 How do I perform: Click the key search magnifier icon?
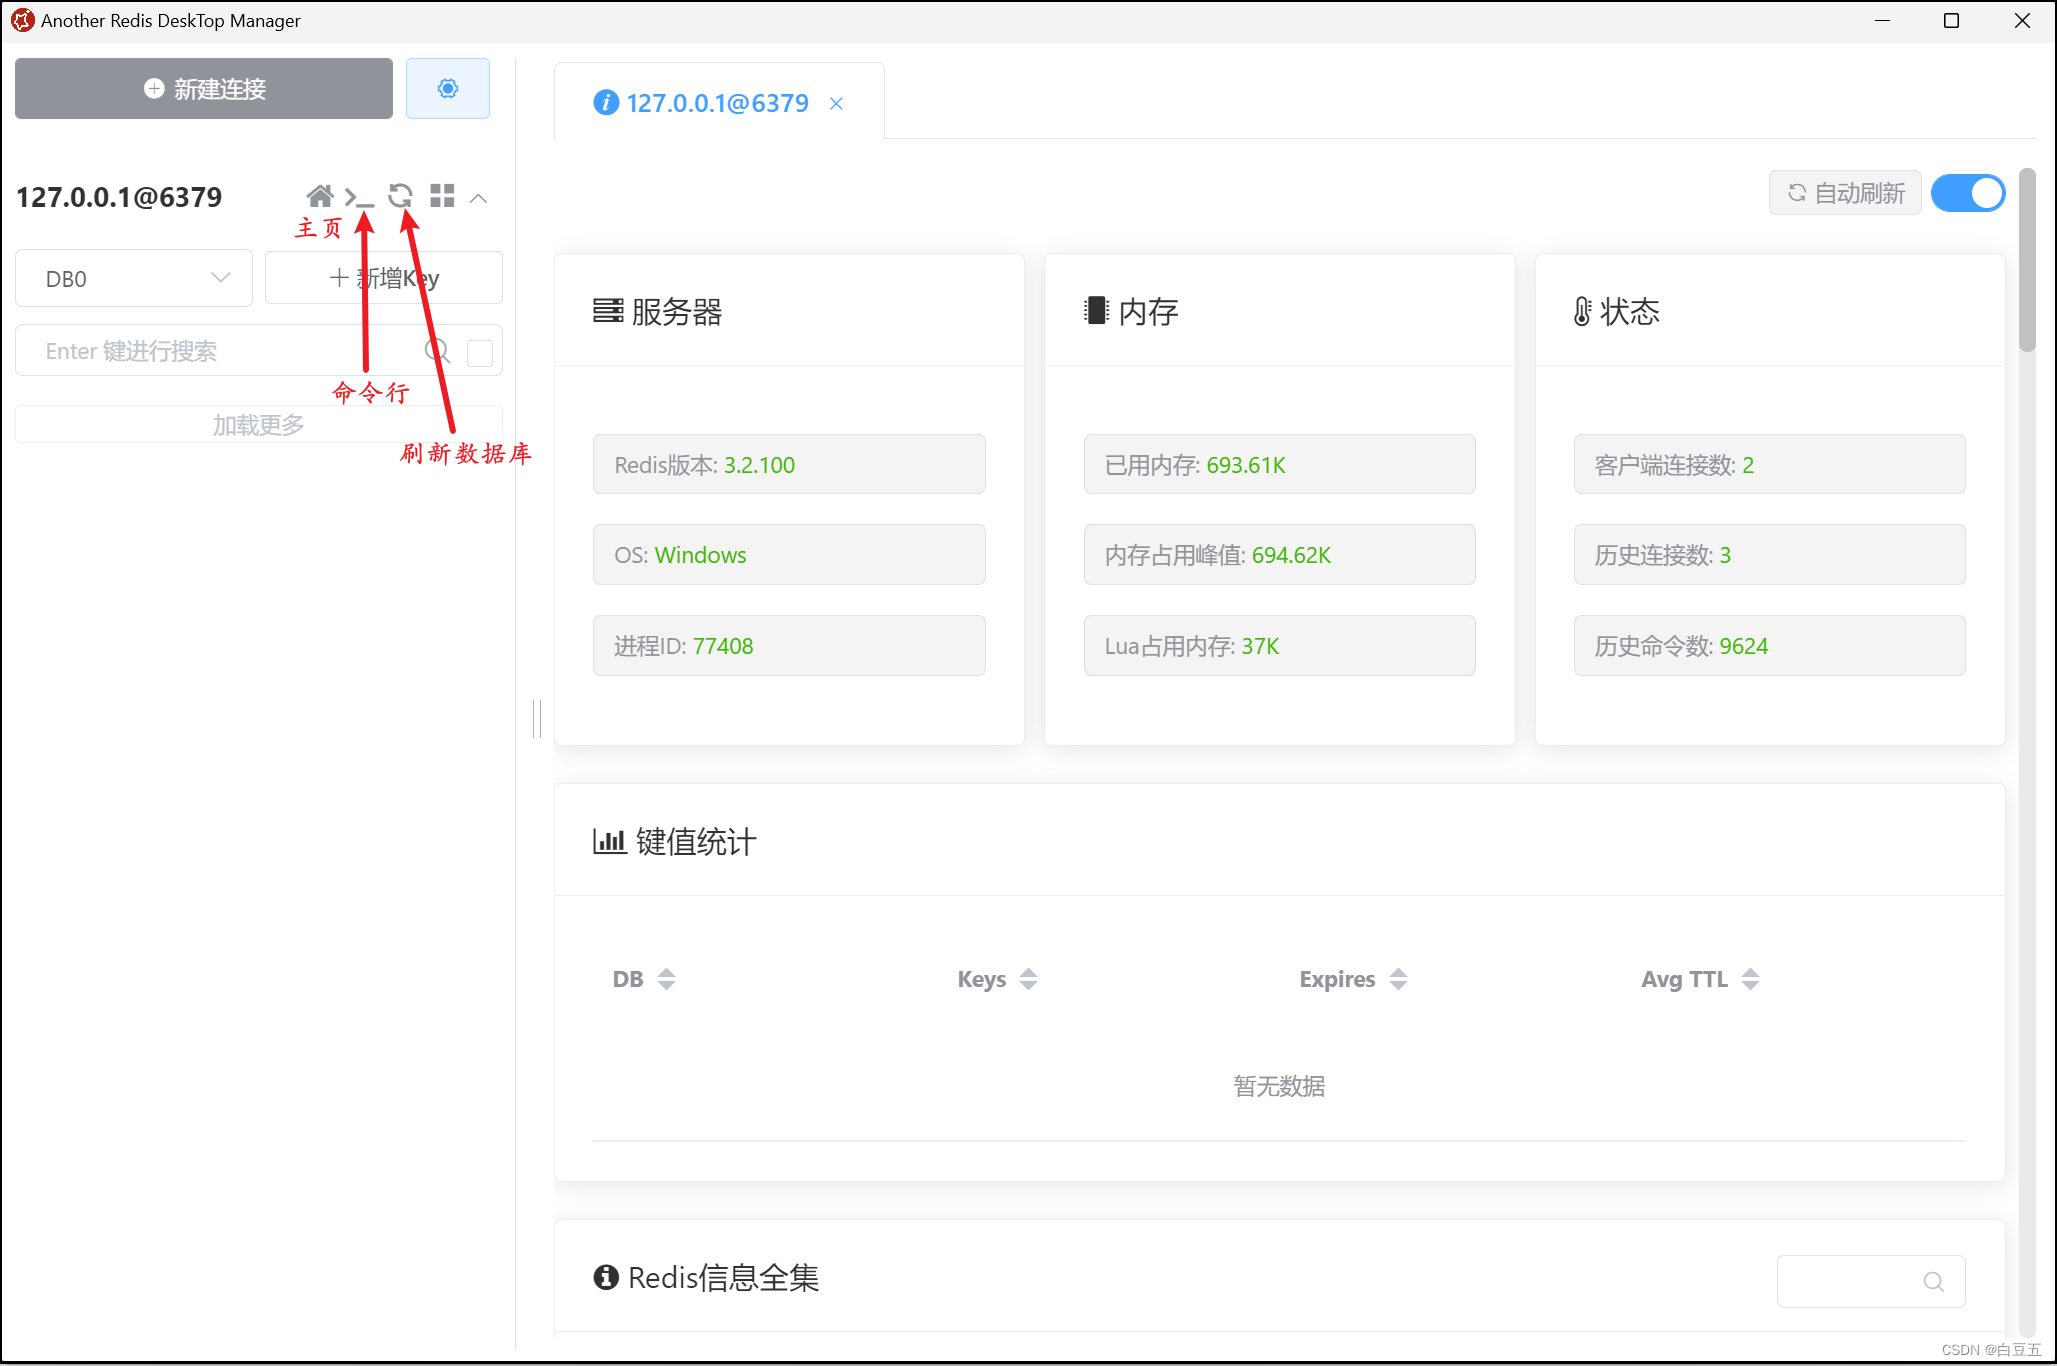[x=438, y=351]
